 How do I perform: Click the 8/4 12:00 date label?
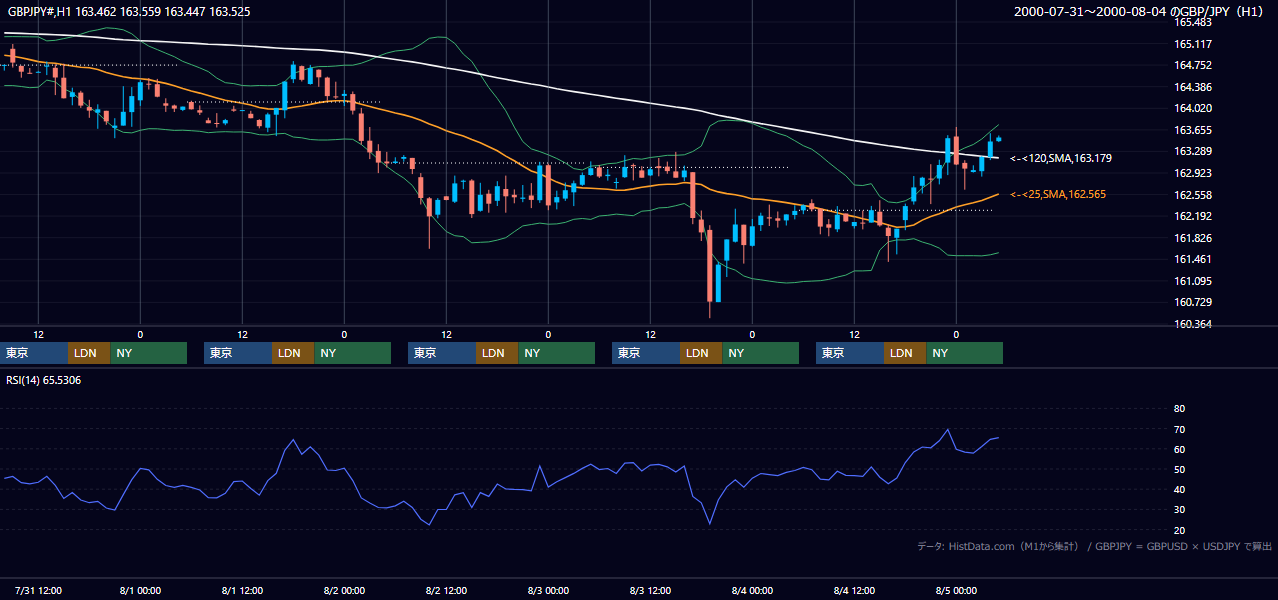pos(855,591)
